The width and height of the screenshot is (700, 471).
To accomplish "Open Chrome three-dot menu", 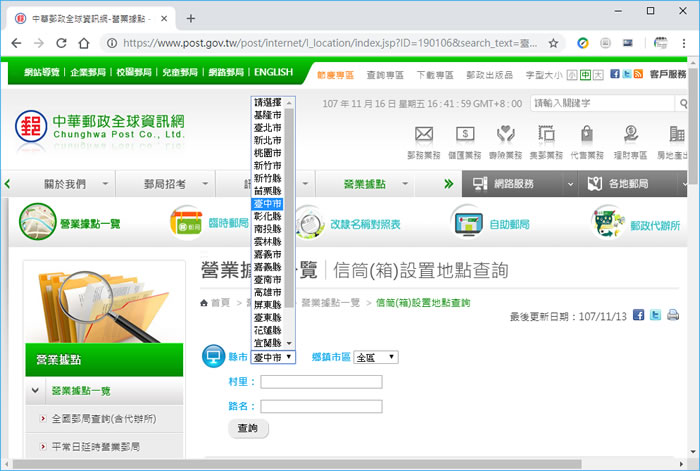I will pos(683,43).
